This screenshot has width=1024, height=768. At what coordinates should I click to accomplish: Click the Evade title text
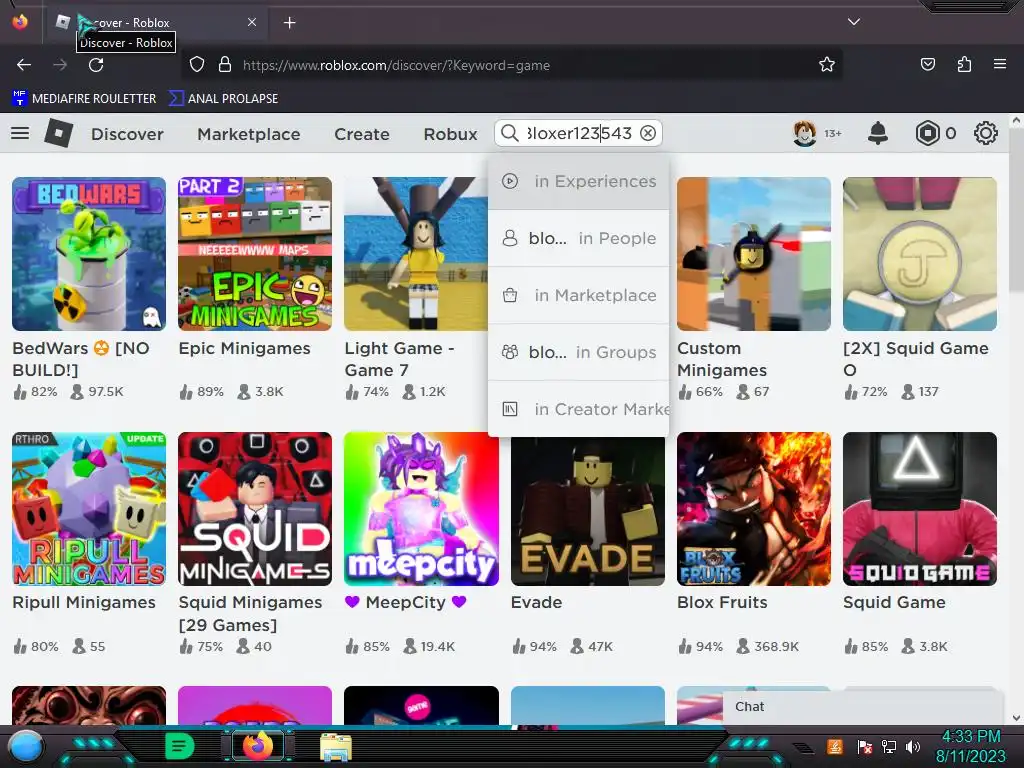point(536,602)
